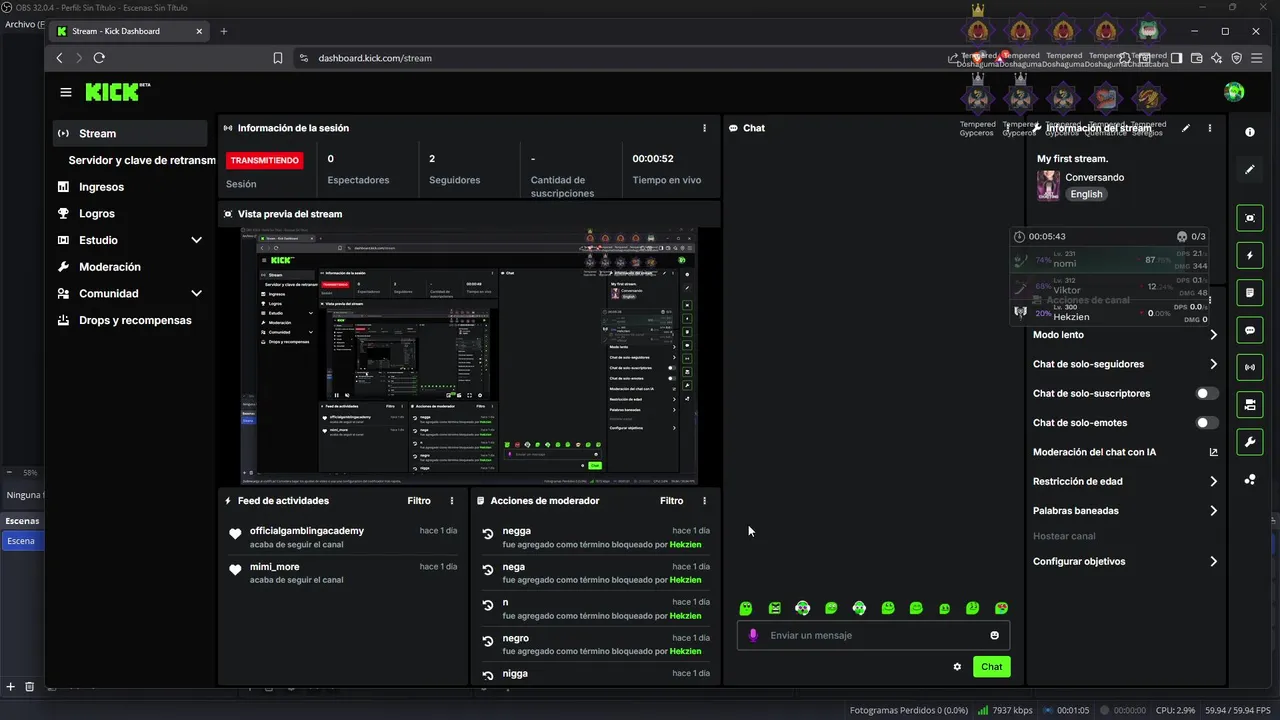
Task: Click the bookmark icon in address bar
Action: coord(278,58)
